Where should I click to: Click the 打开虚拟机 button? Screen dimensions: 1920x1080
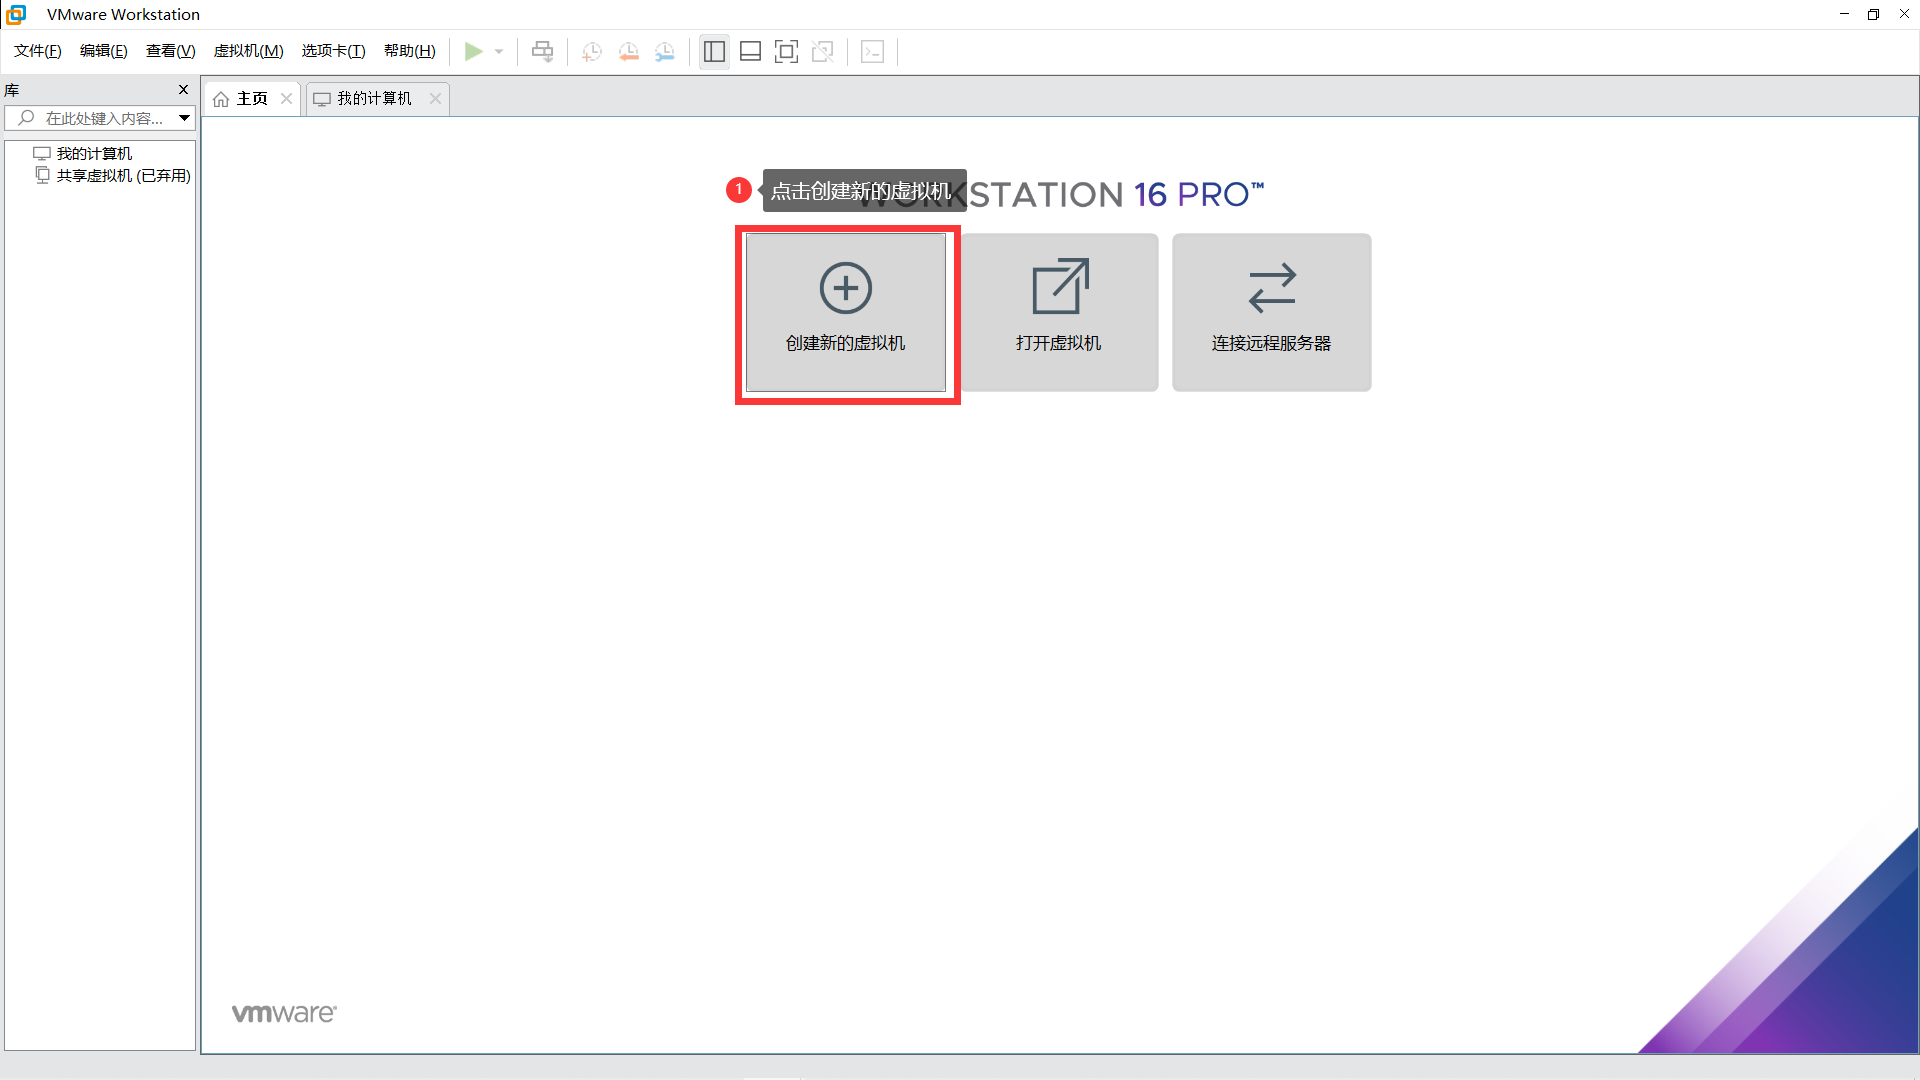point(1059,312)
